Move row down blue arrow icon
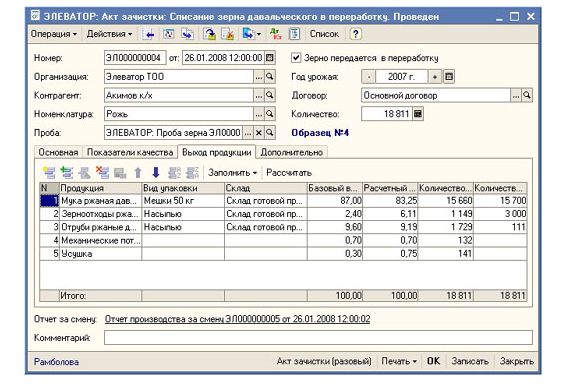This screenshot has width=570, height=389. click(156, 173)
